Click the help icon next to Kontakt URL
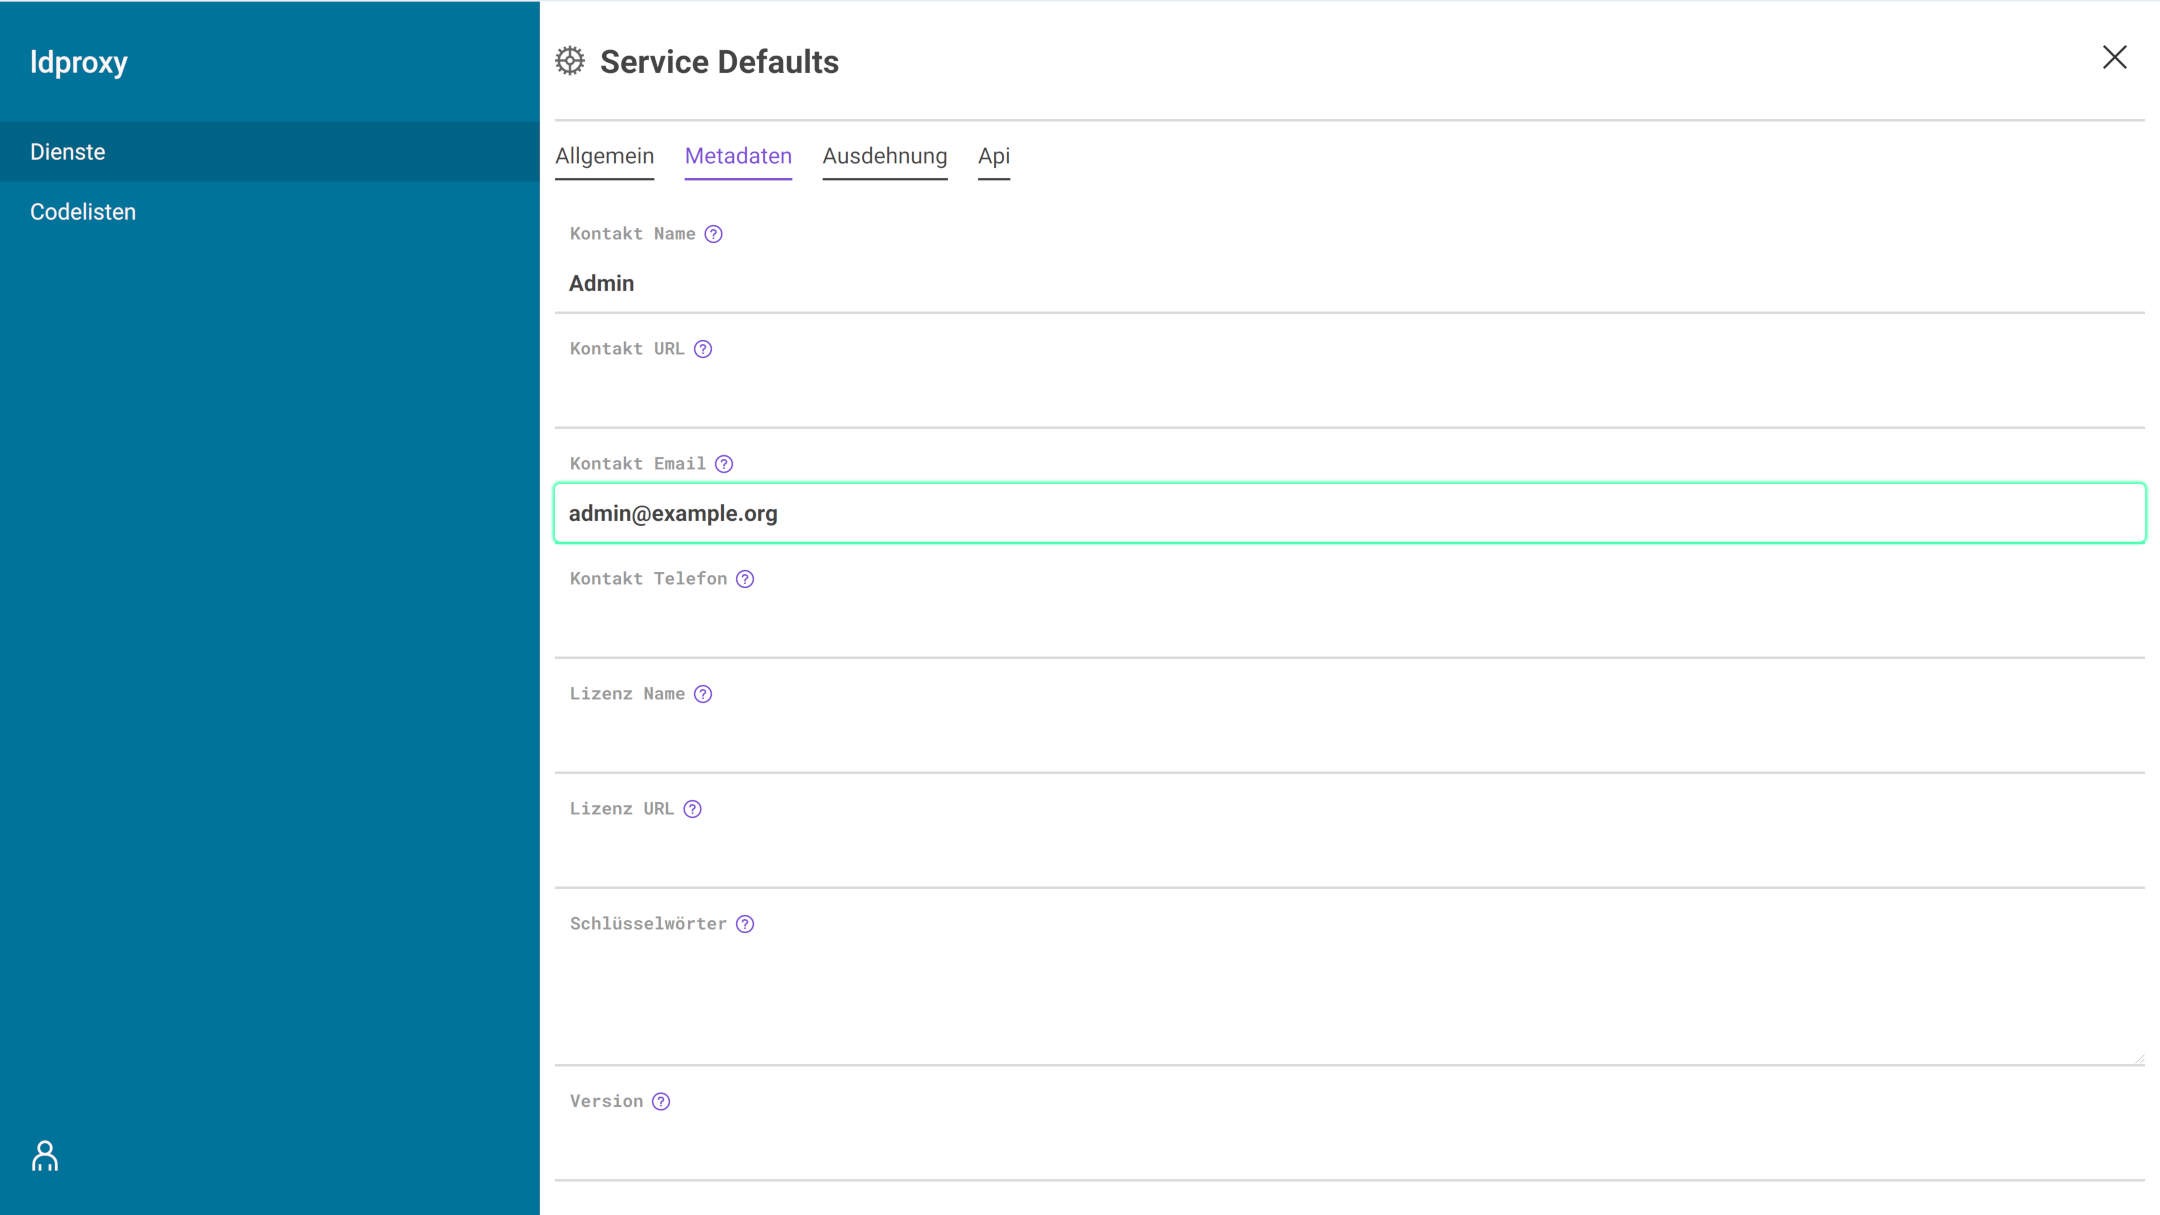Screen dimensions: 2160x1215 [x=703, y=349]
